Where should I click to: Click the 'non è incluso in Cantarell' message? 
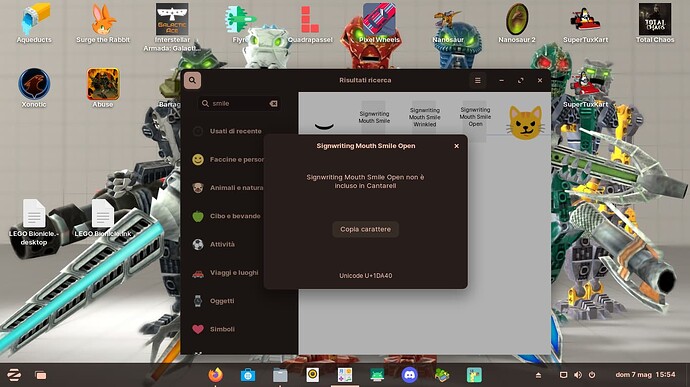pyautogui.click(x=365, y=181)
